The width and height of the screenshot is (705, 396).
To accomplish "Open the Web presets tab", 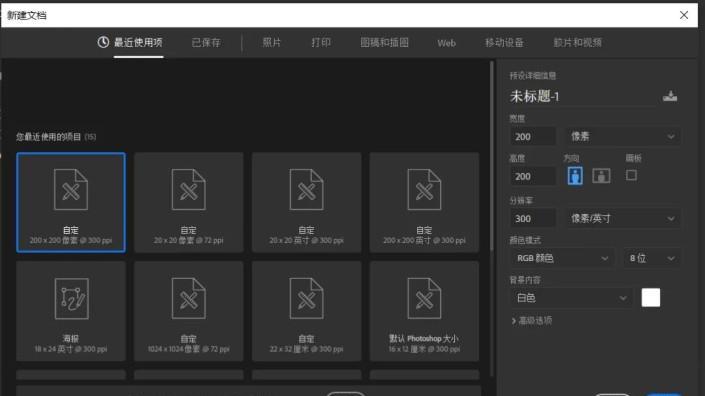I will click(446, 43).
